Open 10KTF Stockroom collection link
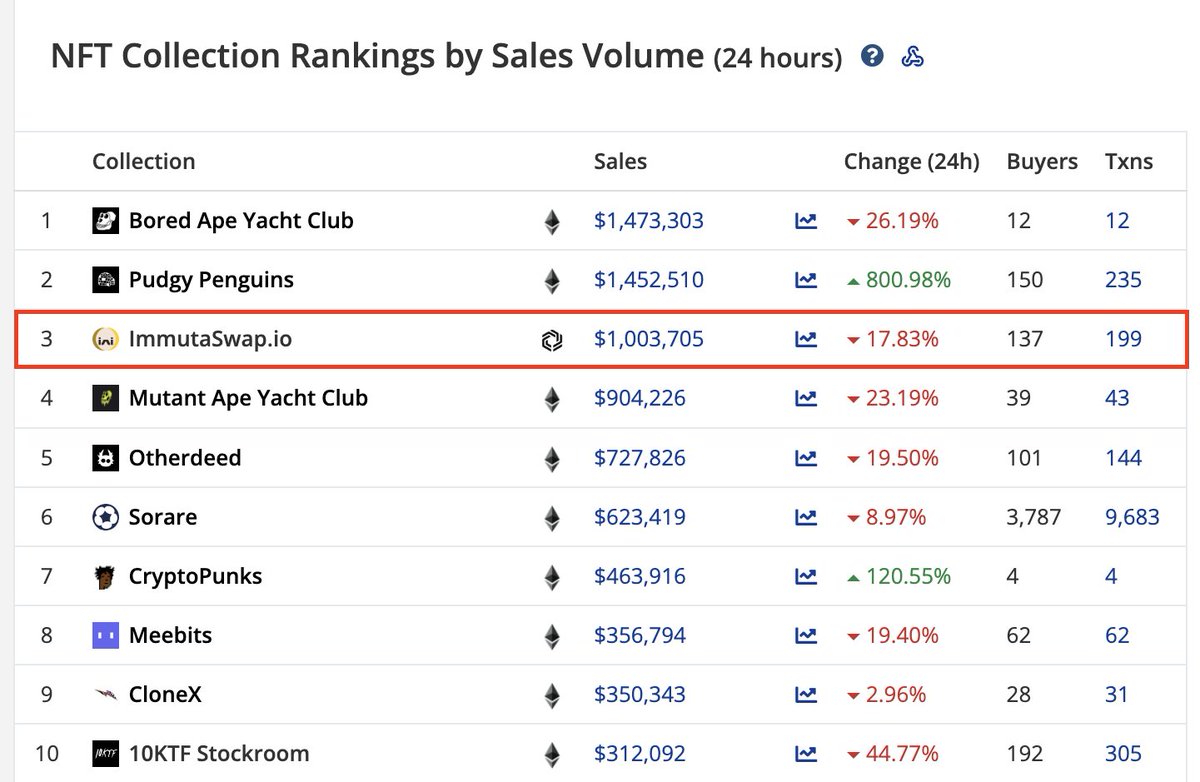The width and height of the screenshot is (1200, 782). (219, 753)
